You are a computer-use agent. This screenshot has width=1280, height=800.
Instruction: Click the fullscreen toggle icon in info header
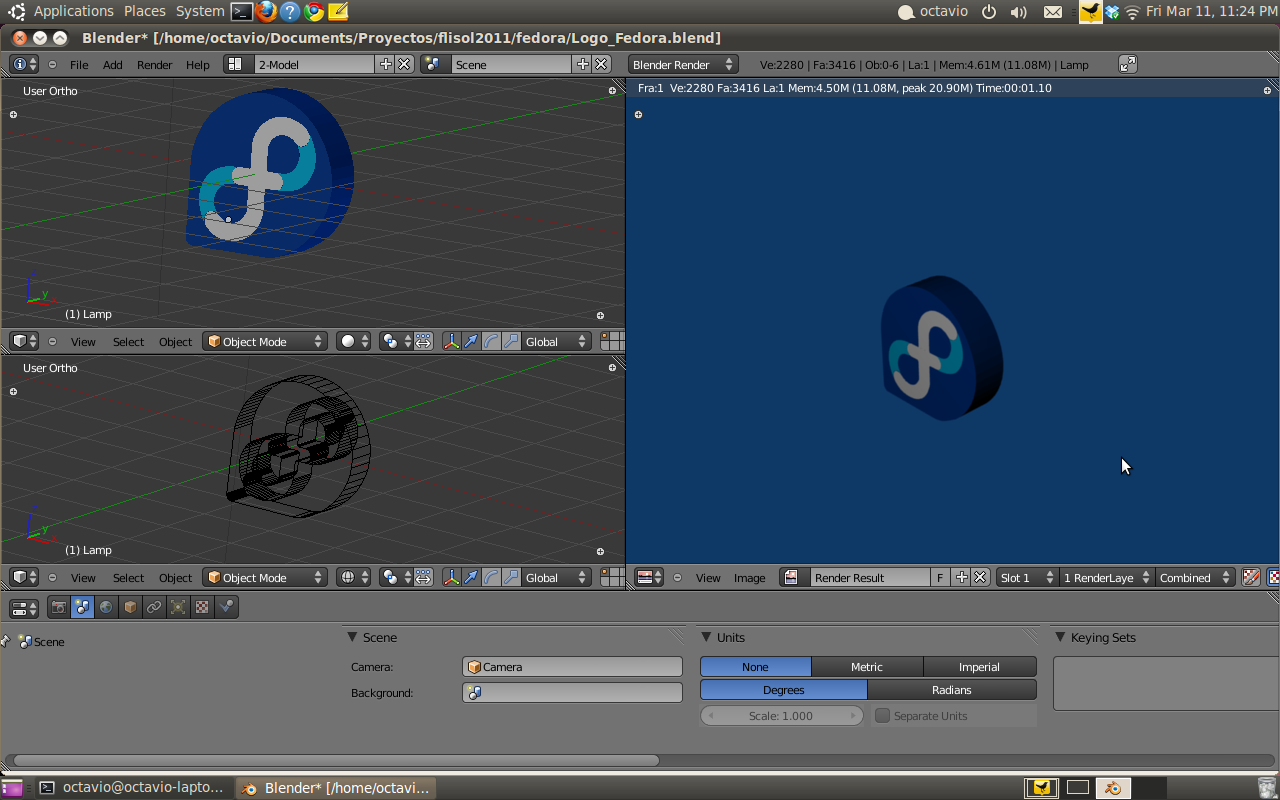[1127, 64]
